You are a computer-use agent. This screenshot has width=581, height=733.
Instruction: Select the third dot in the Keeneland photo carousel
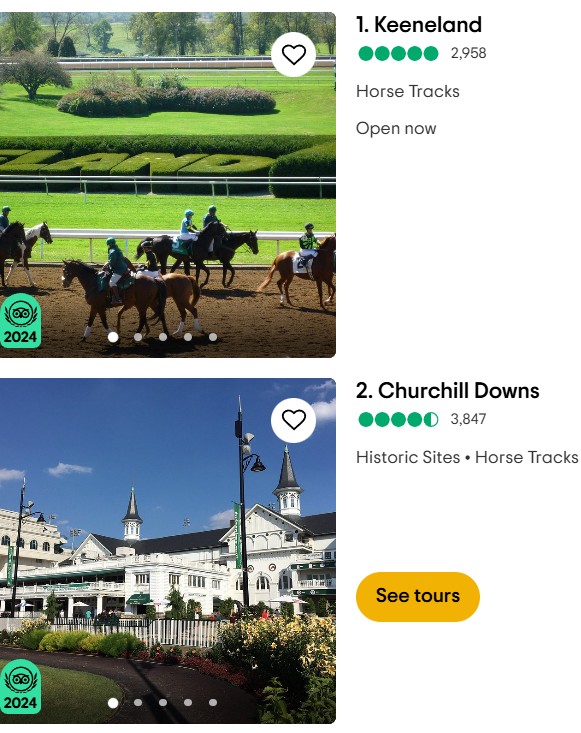point(163,337)
